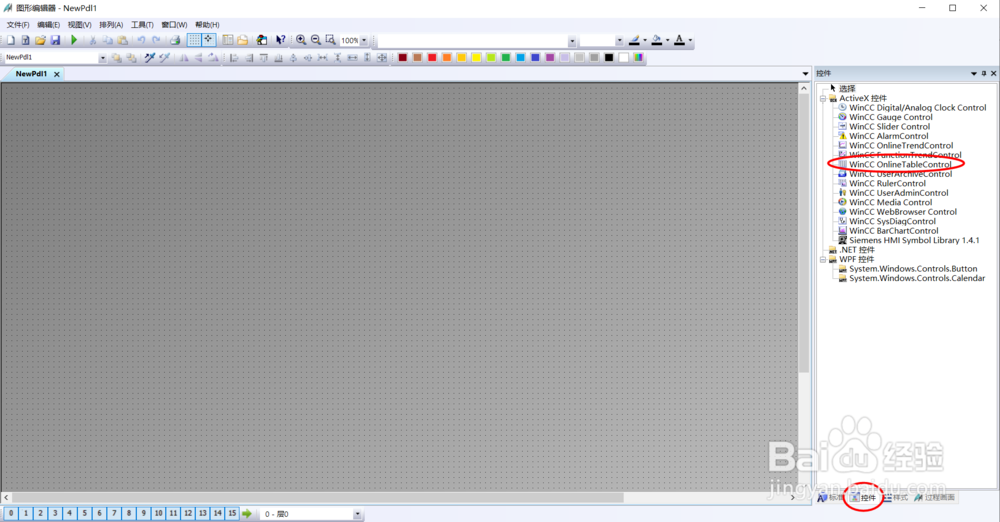Zoom out with the magnifier minus icon
Screen dimensions: 1000x522
[x=316, y=40]
